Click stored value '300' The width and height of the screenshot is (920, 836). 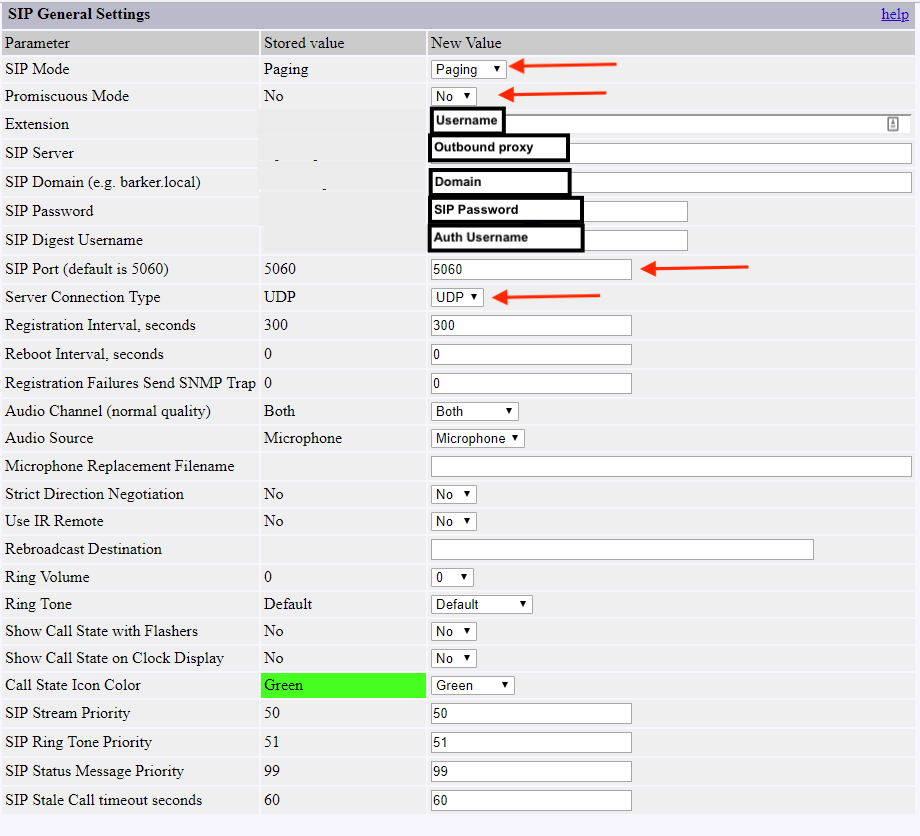coord(276,326)
